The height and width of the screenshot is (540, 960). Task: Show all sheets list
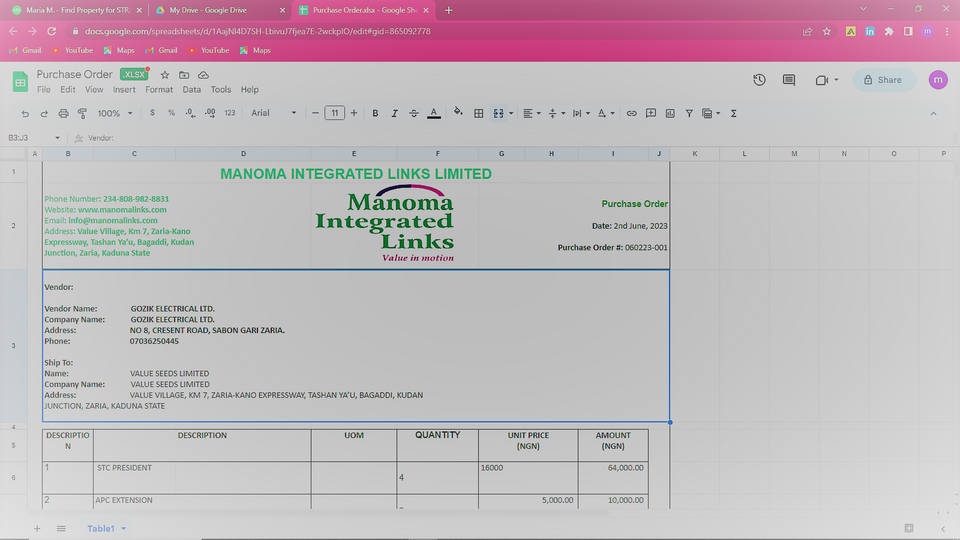(61, 528)
